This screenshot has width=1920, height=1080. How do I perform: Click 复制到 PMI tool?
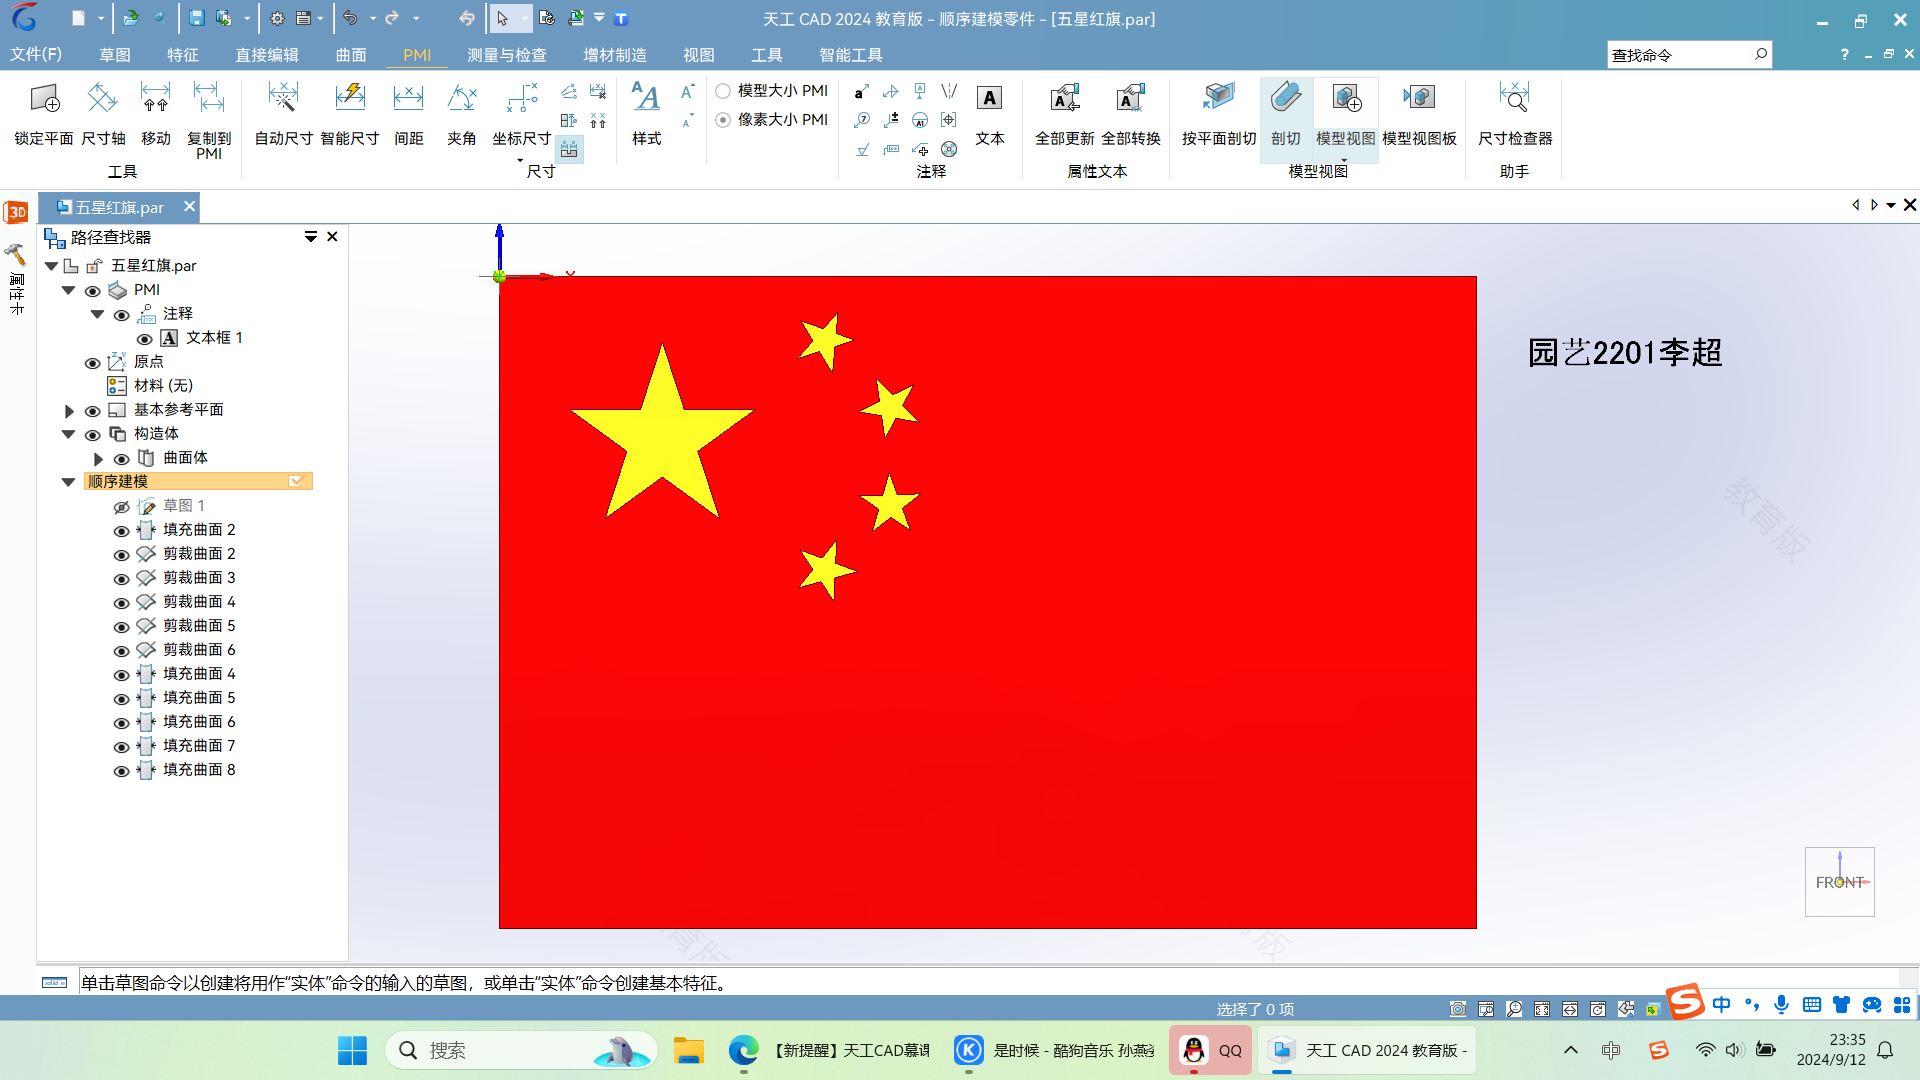click(209, 120)
